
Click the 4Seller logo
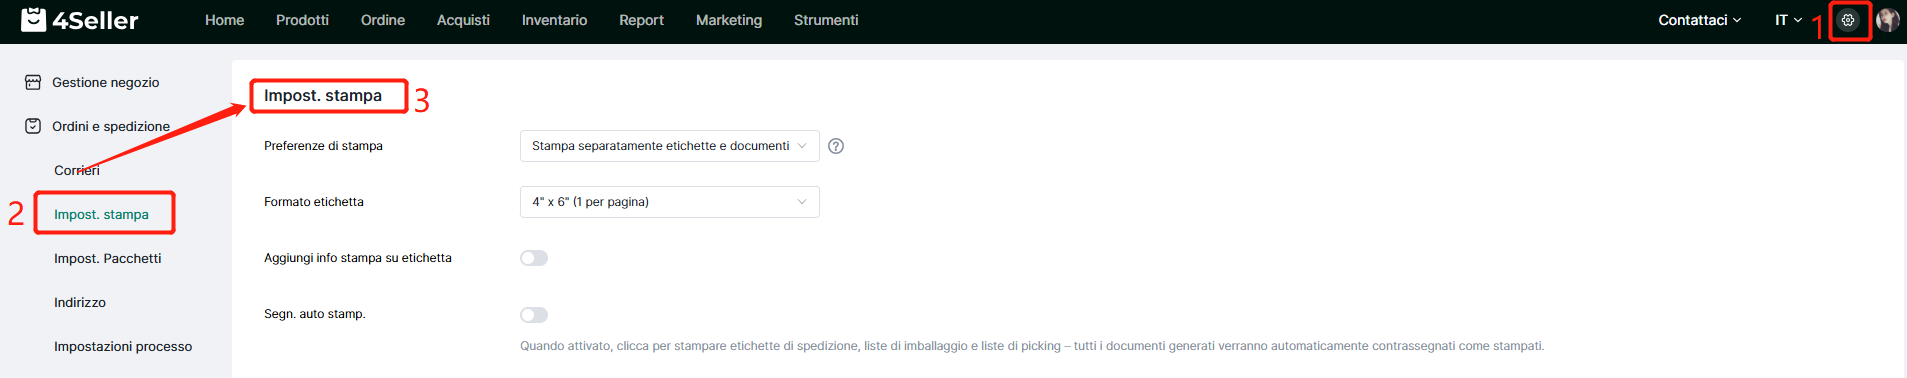(80, 20)
